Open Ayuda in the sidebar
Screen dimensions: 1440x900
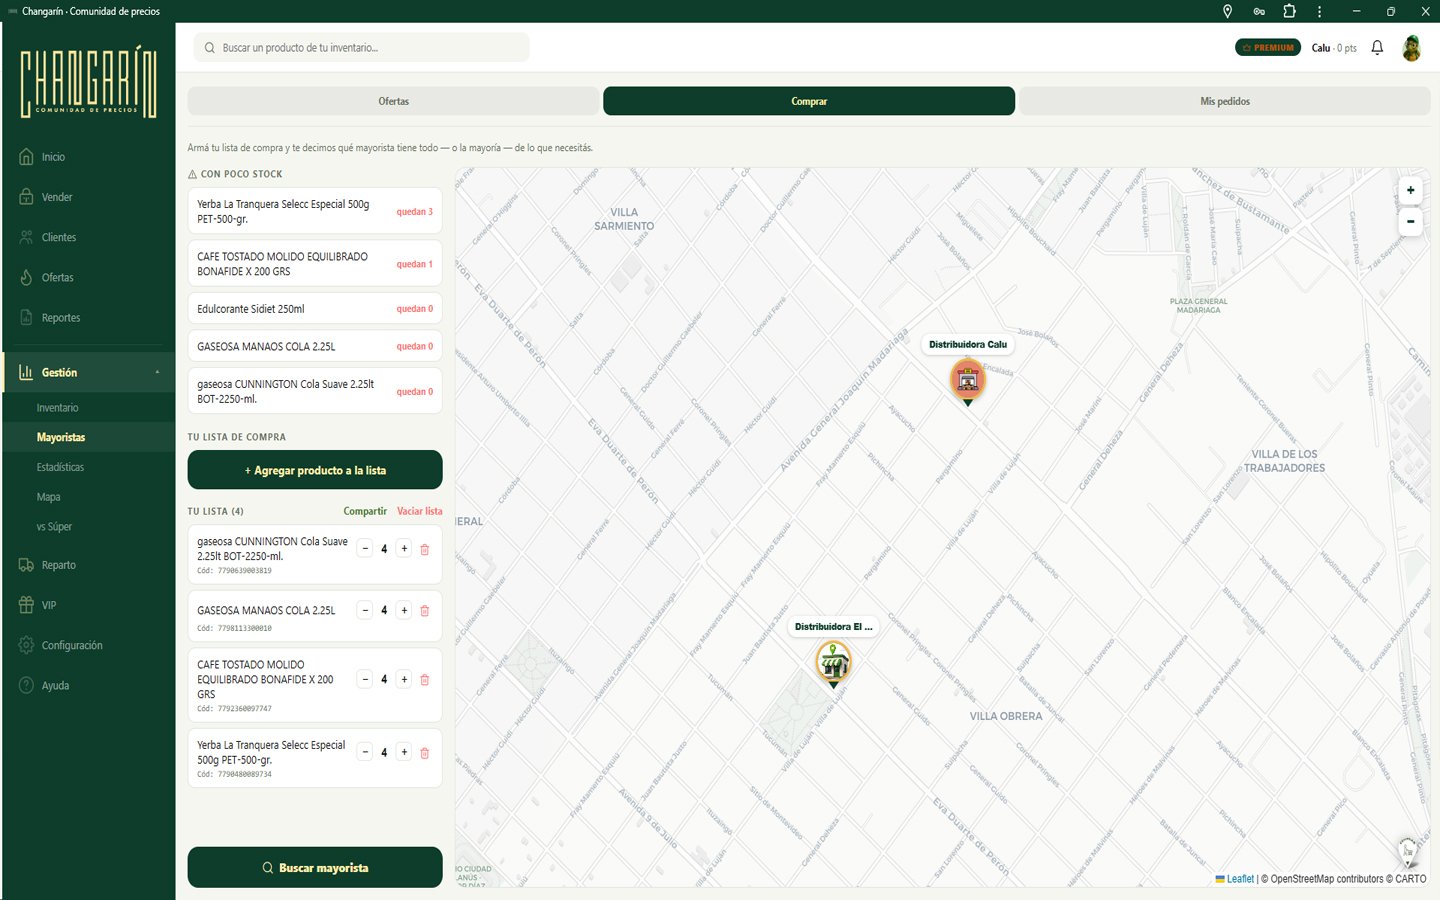pos(88,685)
